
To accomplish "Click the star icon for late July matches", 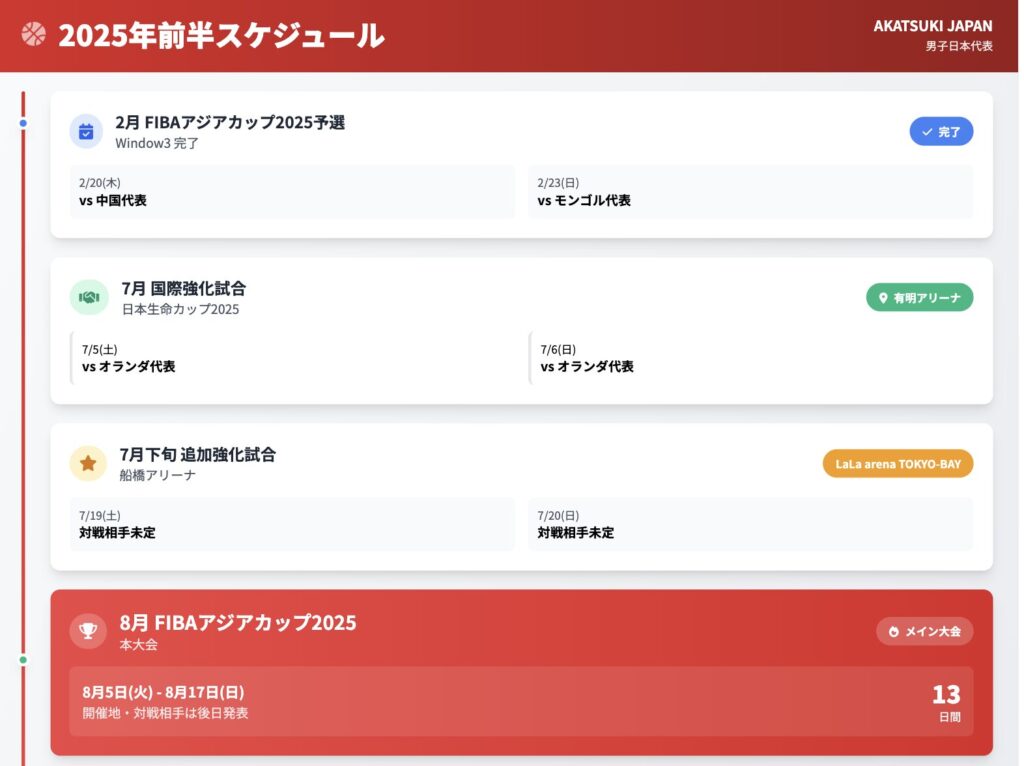I will click(x=88, y=463).
